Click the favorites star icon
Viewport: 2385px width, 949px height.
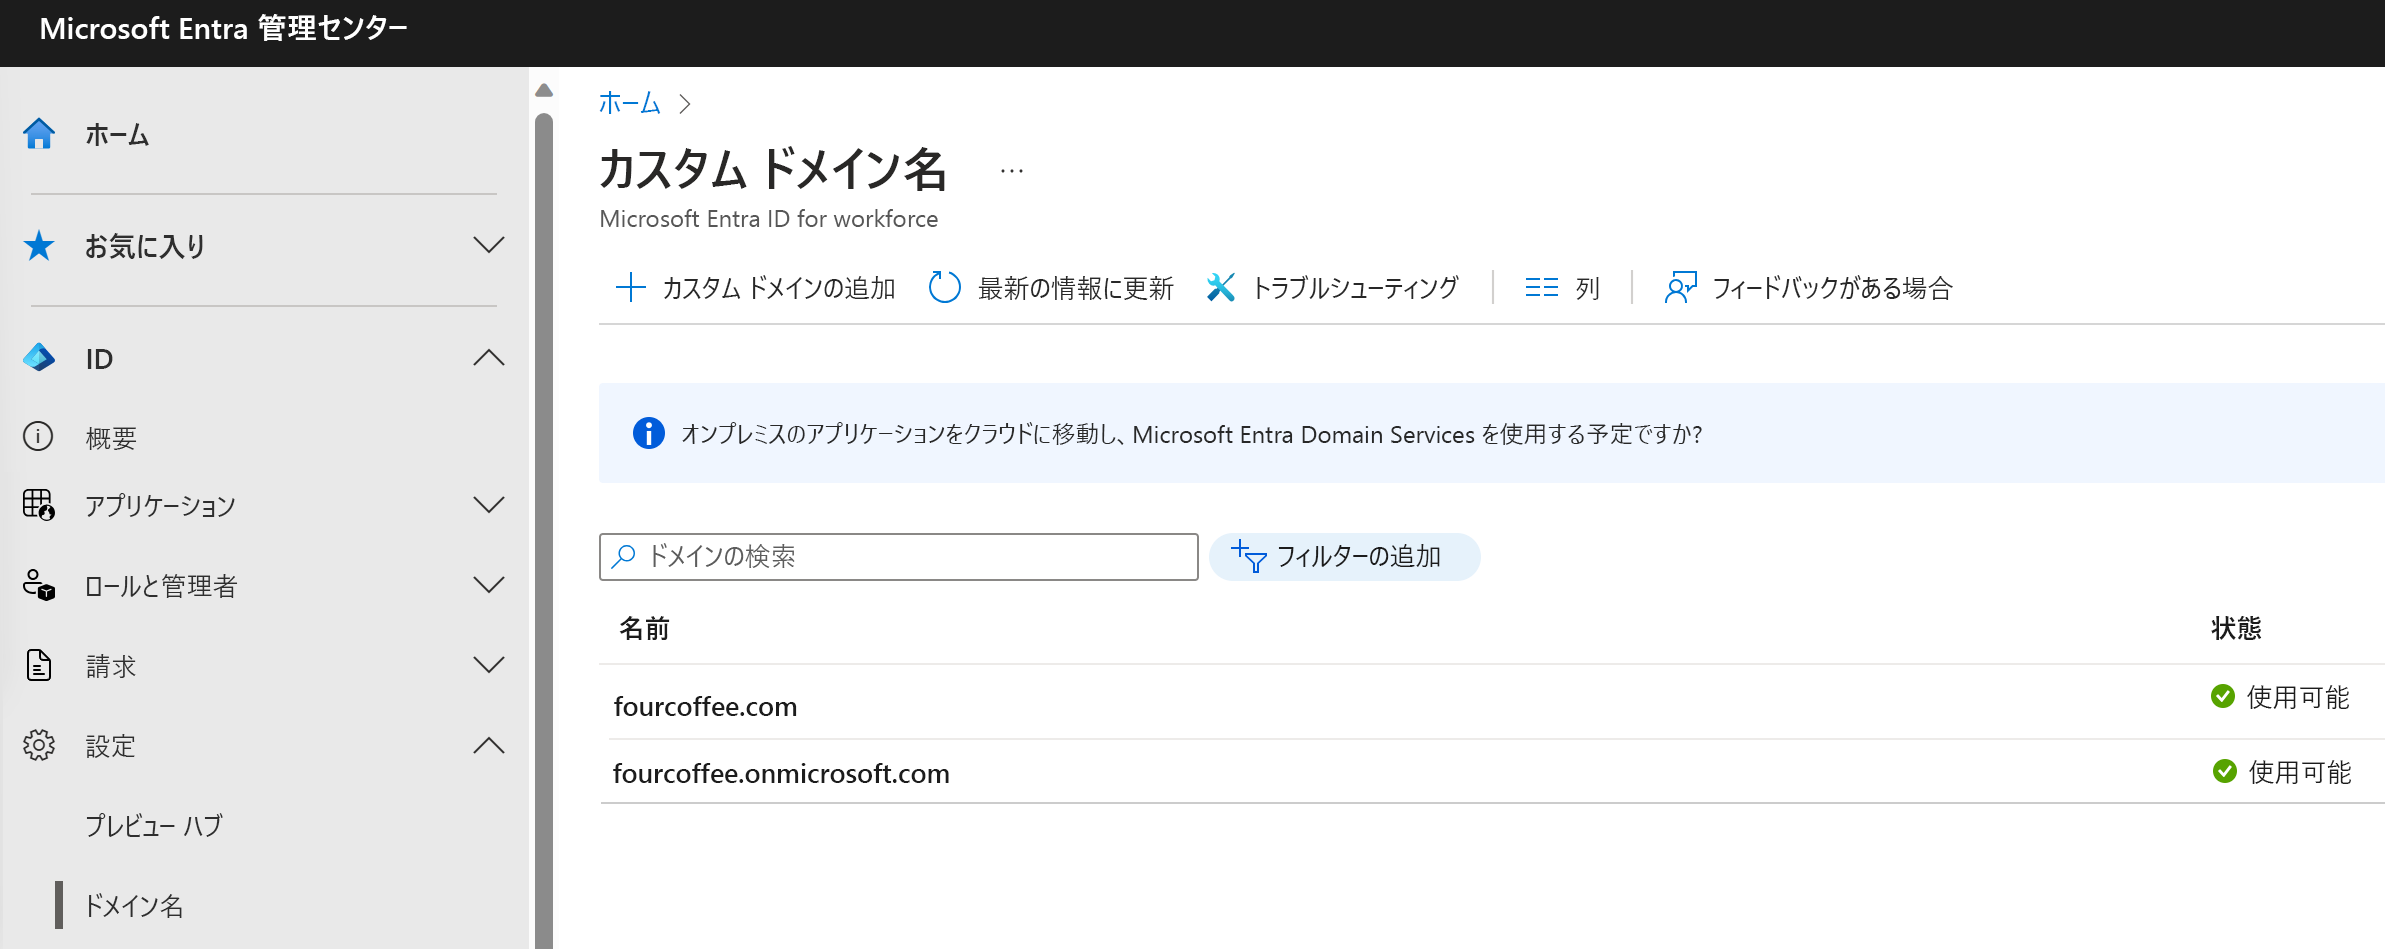tap(39, 245)
